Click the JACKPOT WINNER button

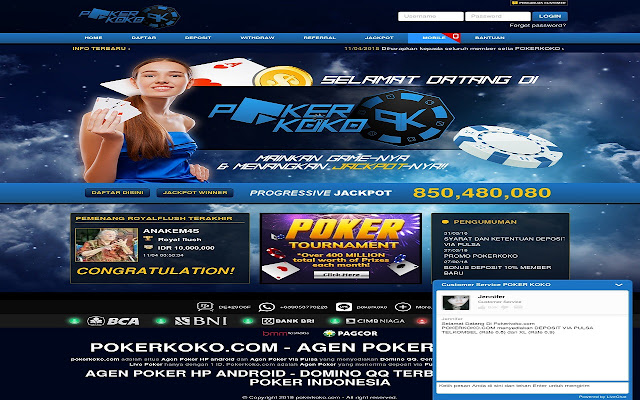[195, 193]
